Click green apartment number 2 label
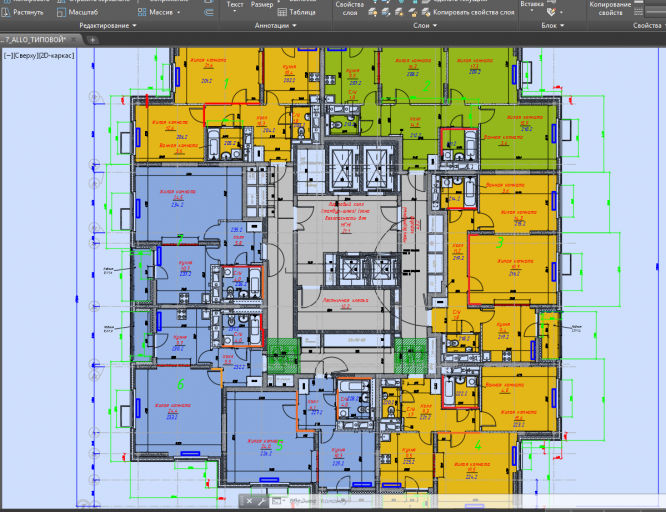This screenshot has width=666, height=512. (426, 86)
